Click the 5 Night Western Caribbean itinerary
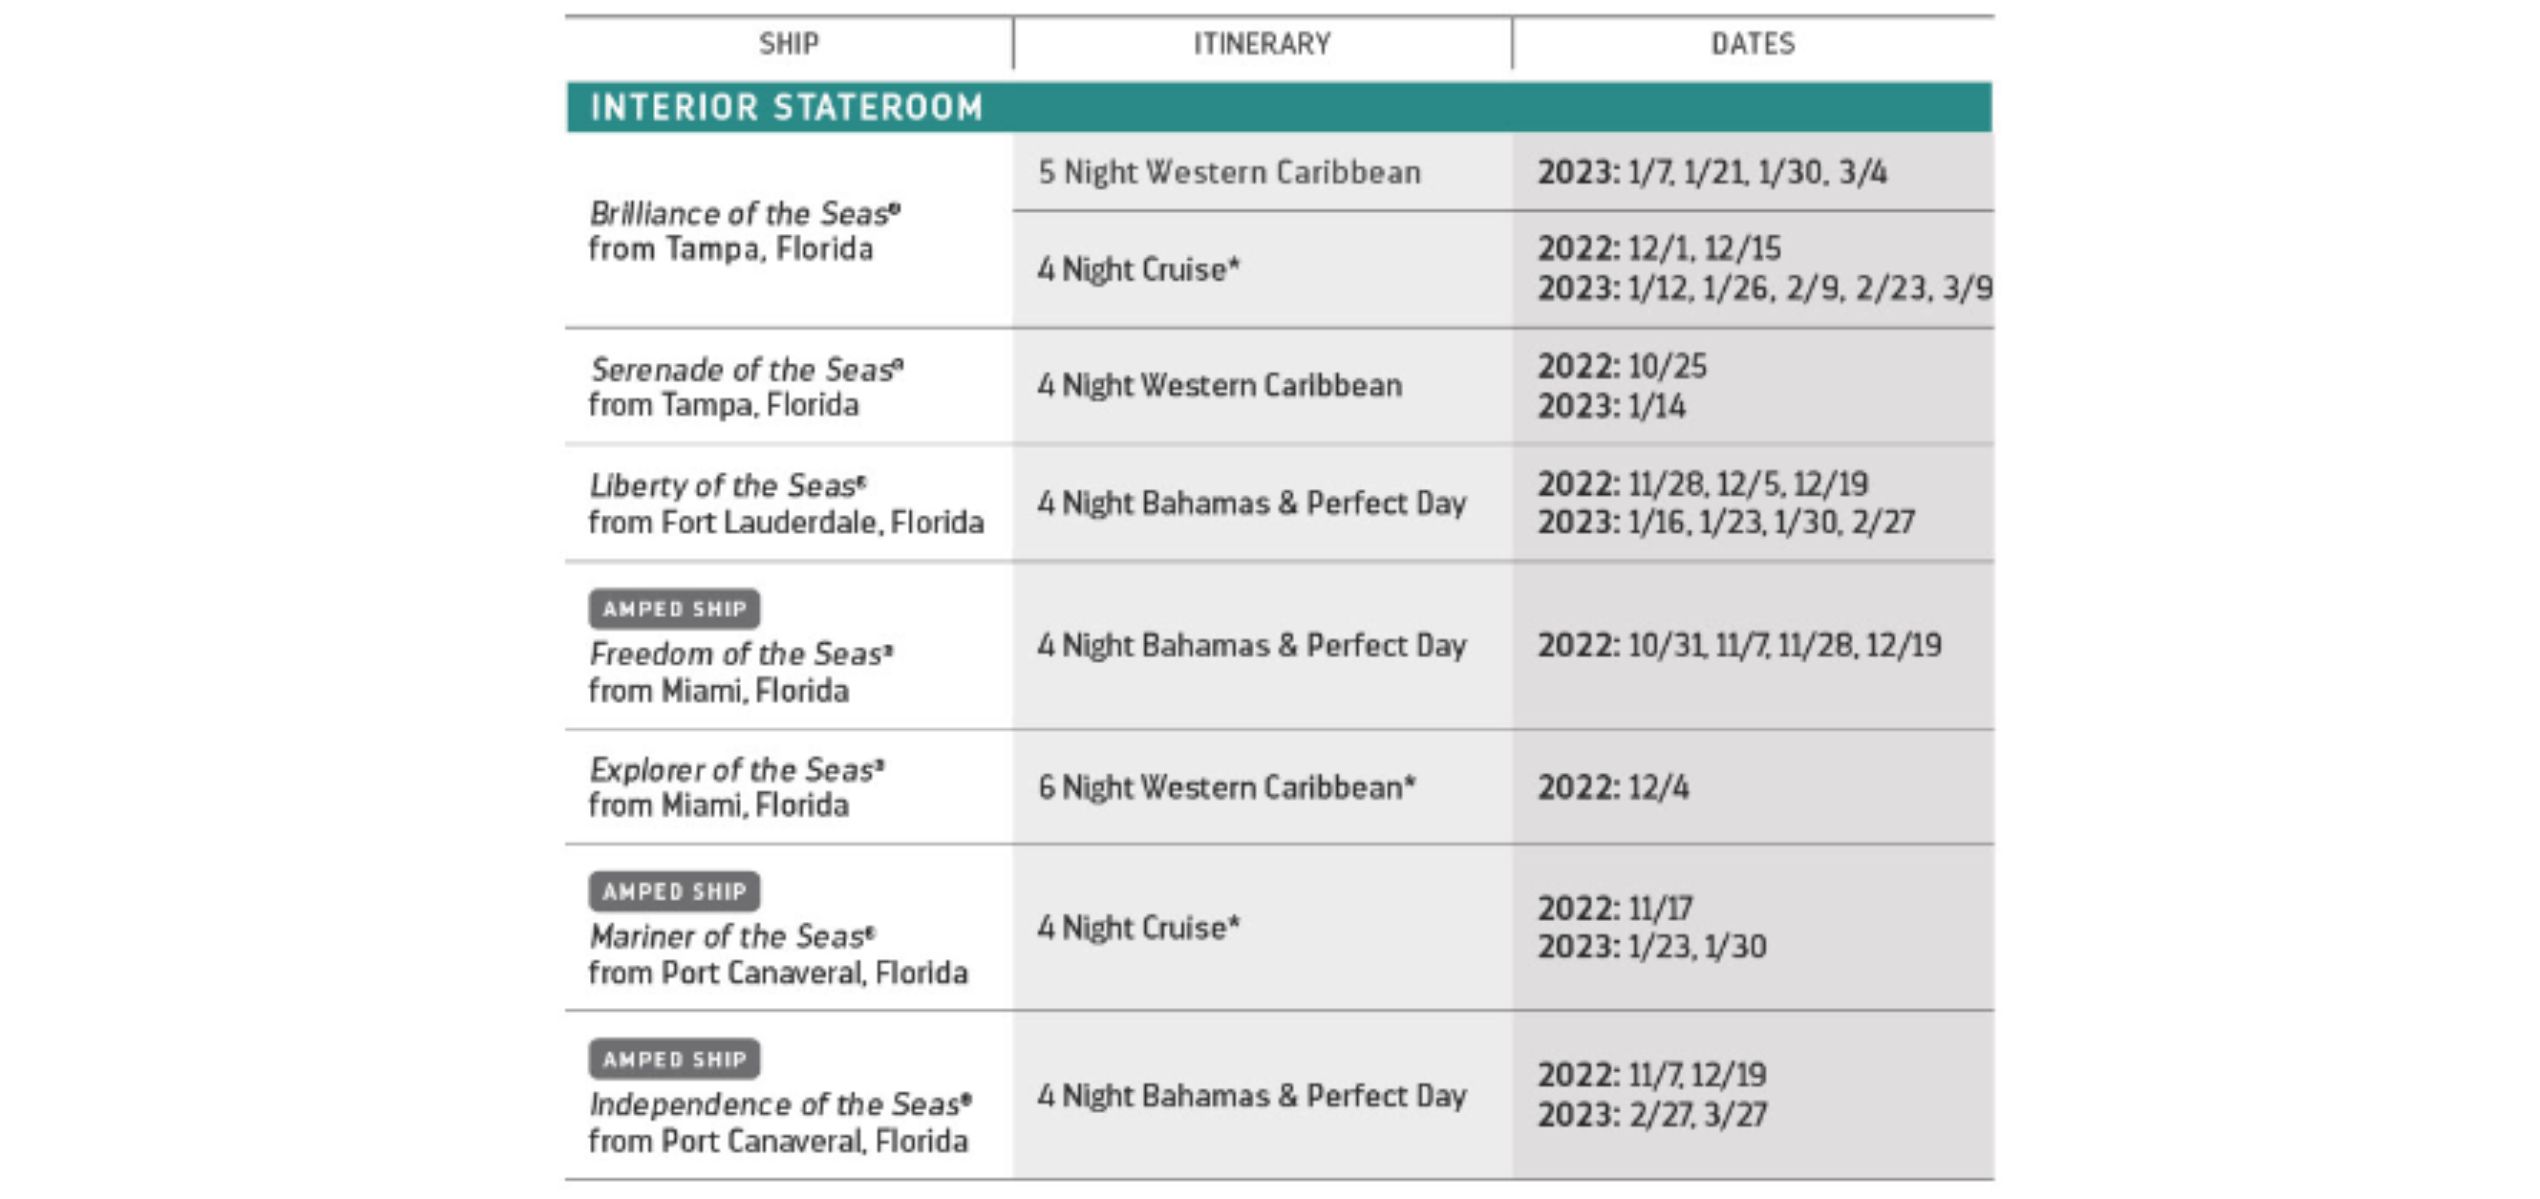Screen dimensions: 2540x1199 1229,172
